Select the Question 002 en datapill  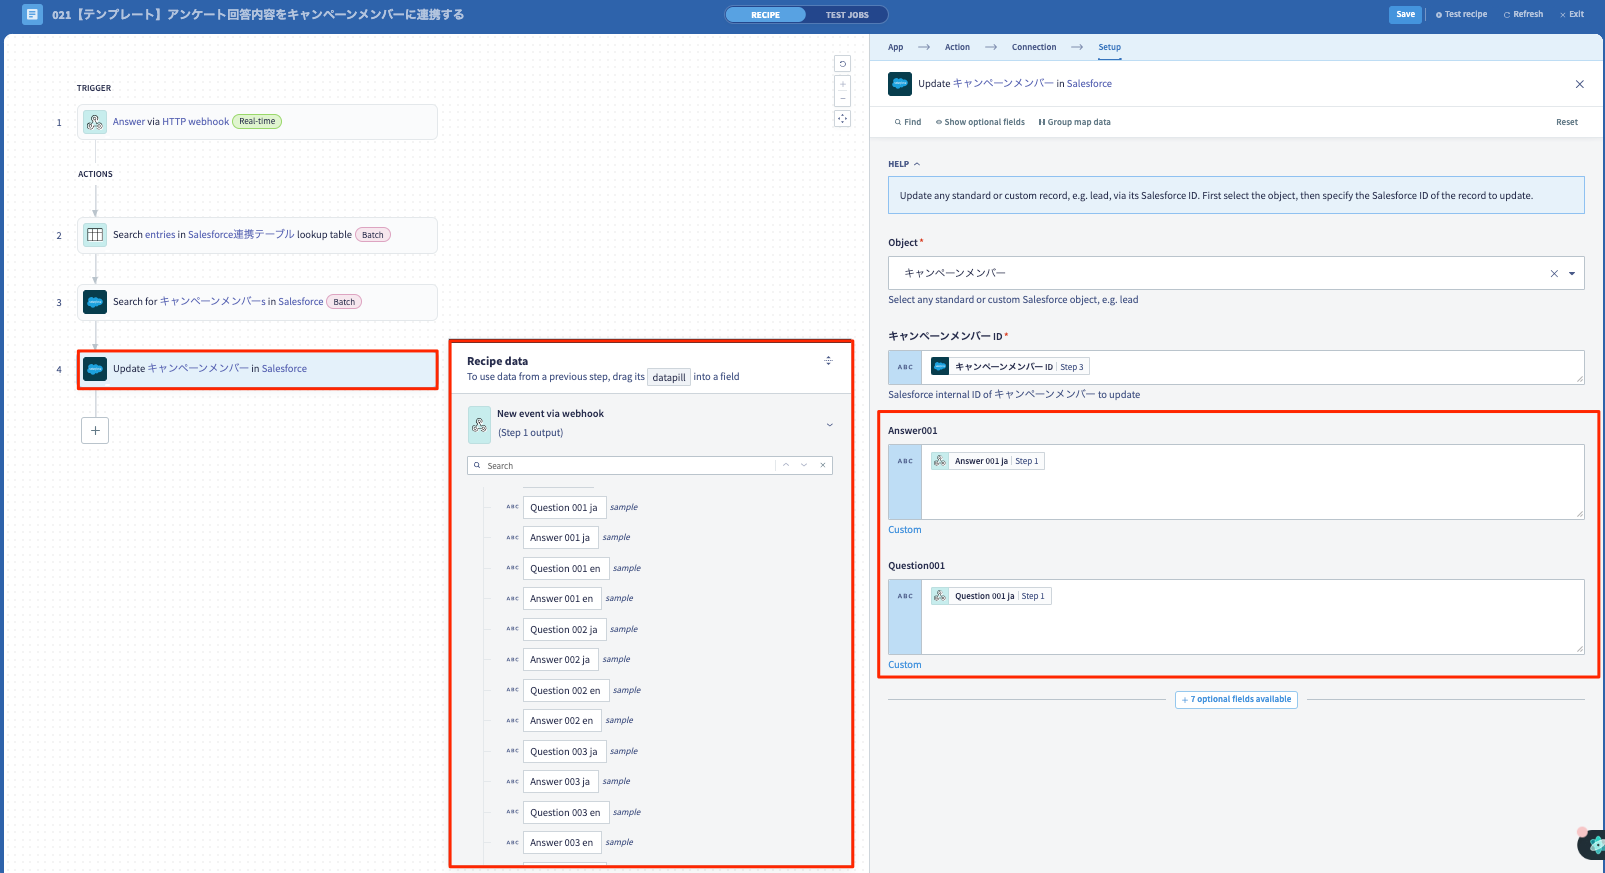click(x=566, y=691)
